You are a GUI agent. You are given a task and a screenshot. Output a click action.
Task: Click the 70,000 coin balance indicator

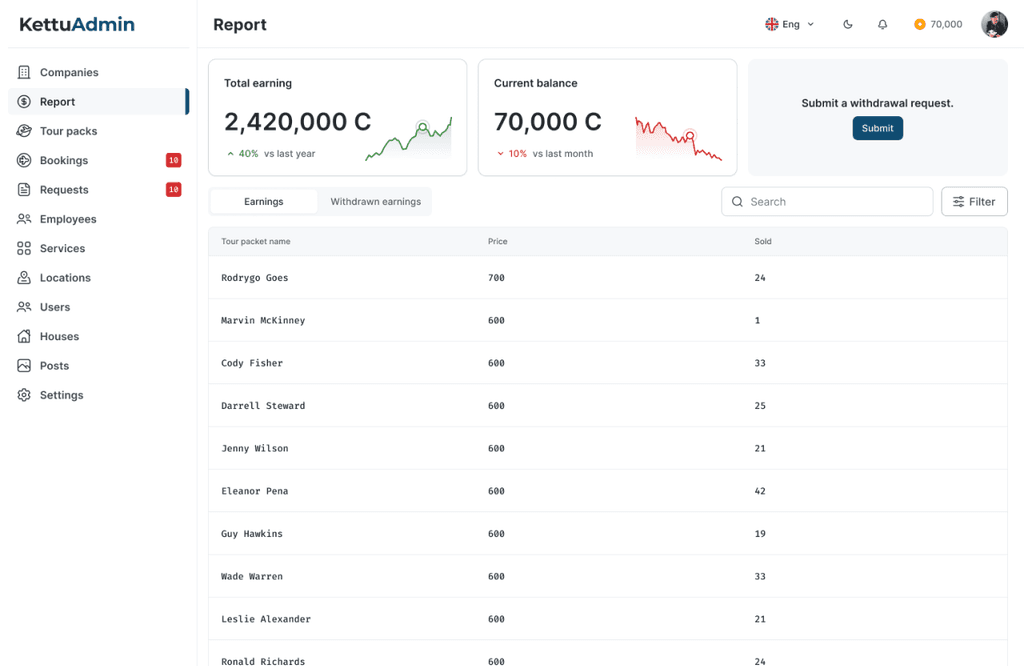(x=938, y=24)
